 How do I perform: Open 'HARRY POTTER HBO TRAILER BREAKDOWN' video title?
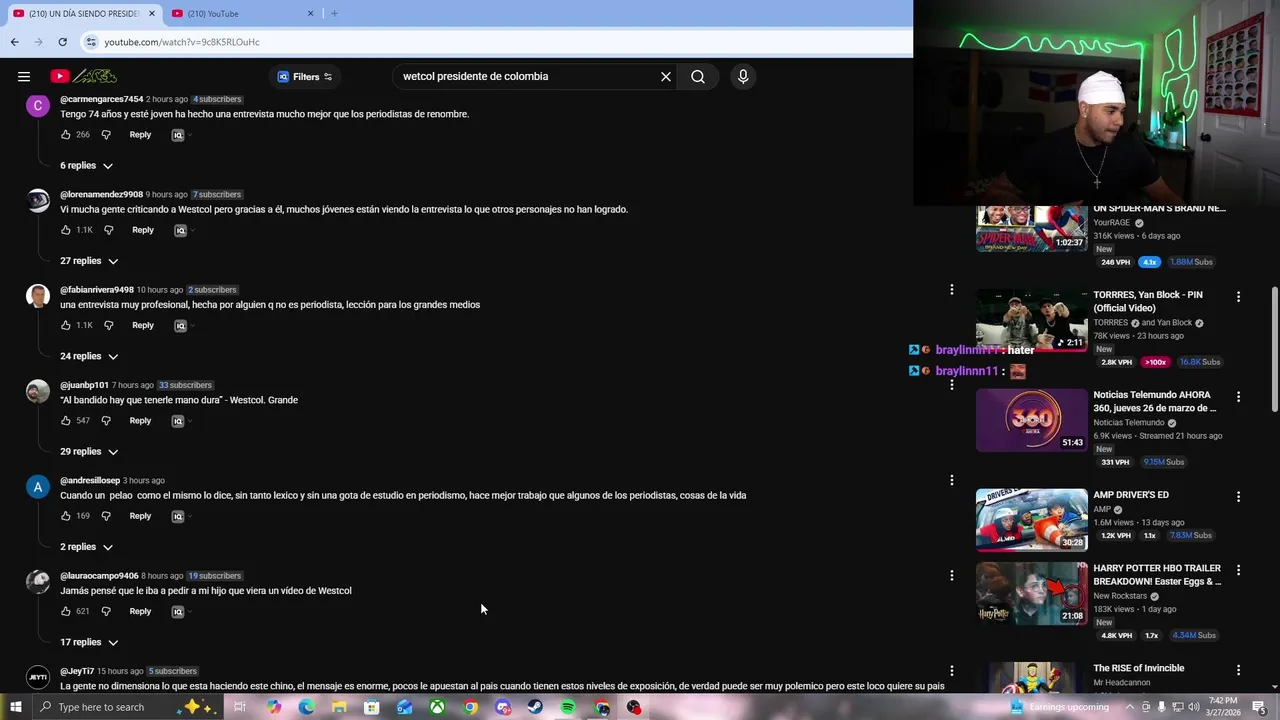1157,575
